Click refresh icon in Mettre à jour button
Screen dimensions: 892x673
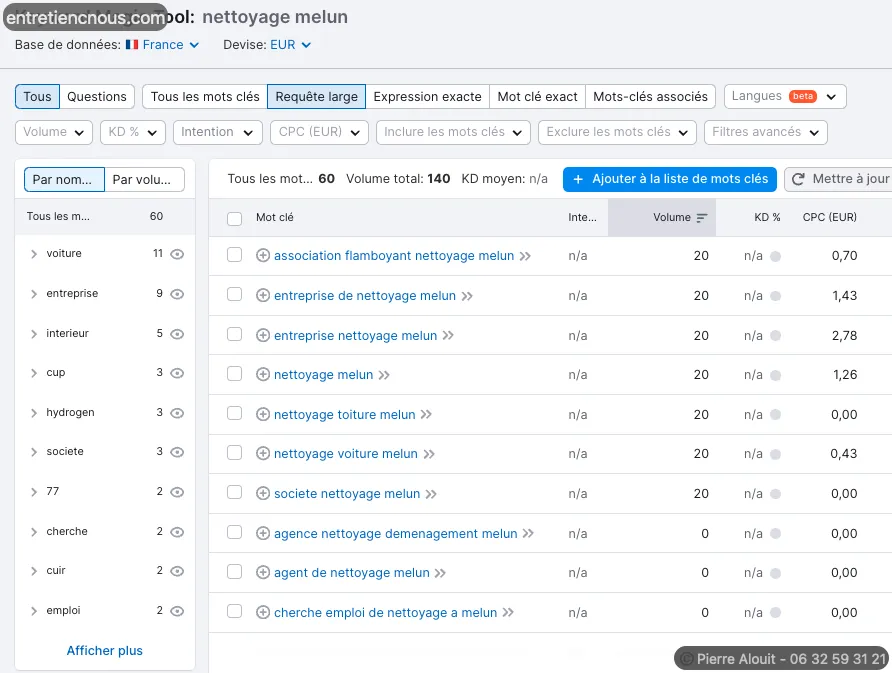pos(799,179)
